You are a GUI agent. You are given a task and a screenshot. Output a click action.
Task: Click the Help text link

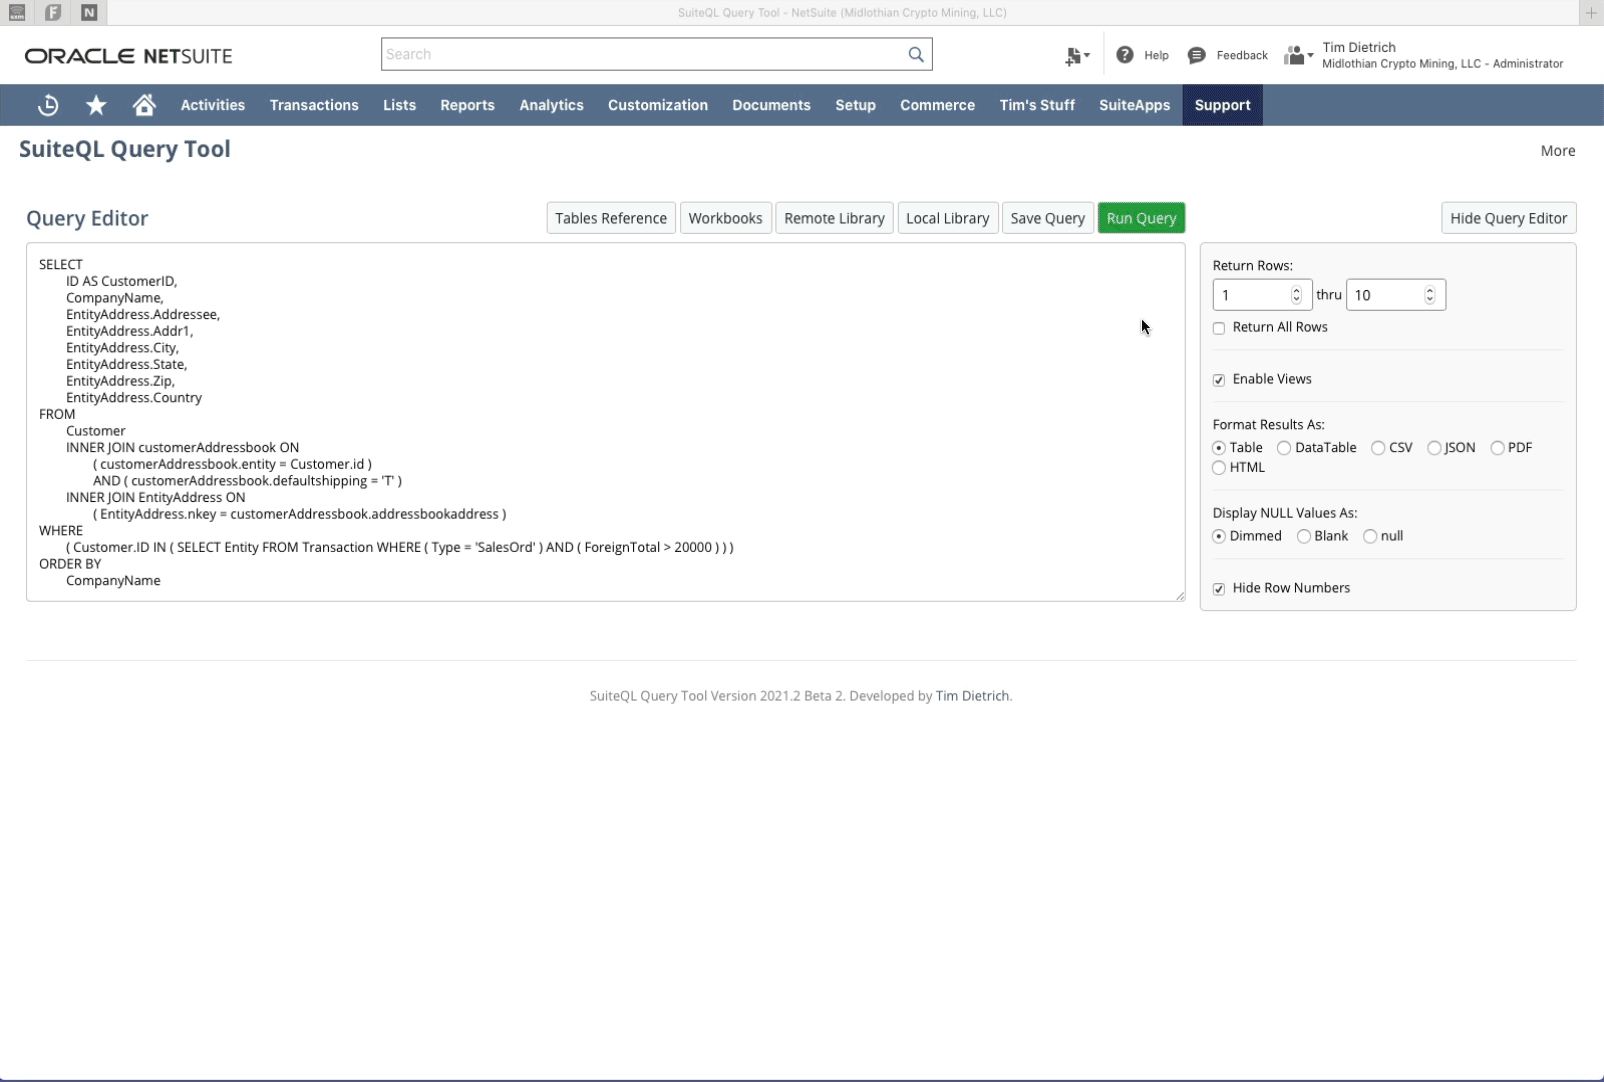[1156, 55]
